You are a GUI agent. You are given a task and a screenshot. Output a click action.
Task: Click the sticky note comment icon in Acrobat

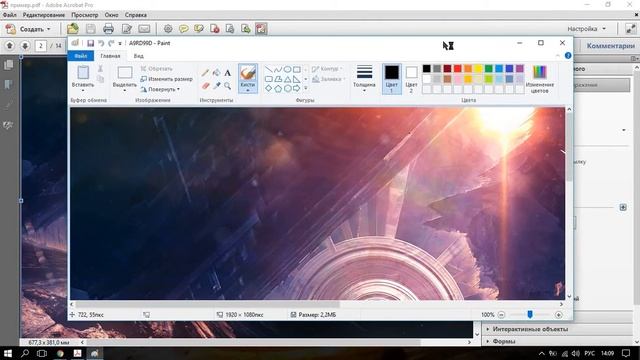(184, 29)
